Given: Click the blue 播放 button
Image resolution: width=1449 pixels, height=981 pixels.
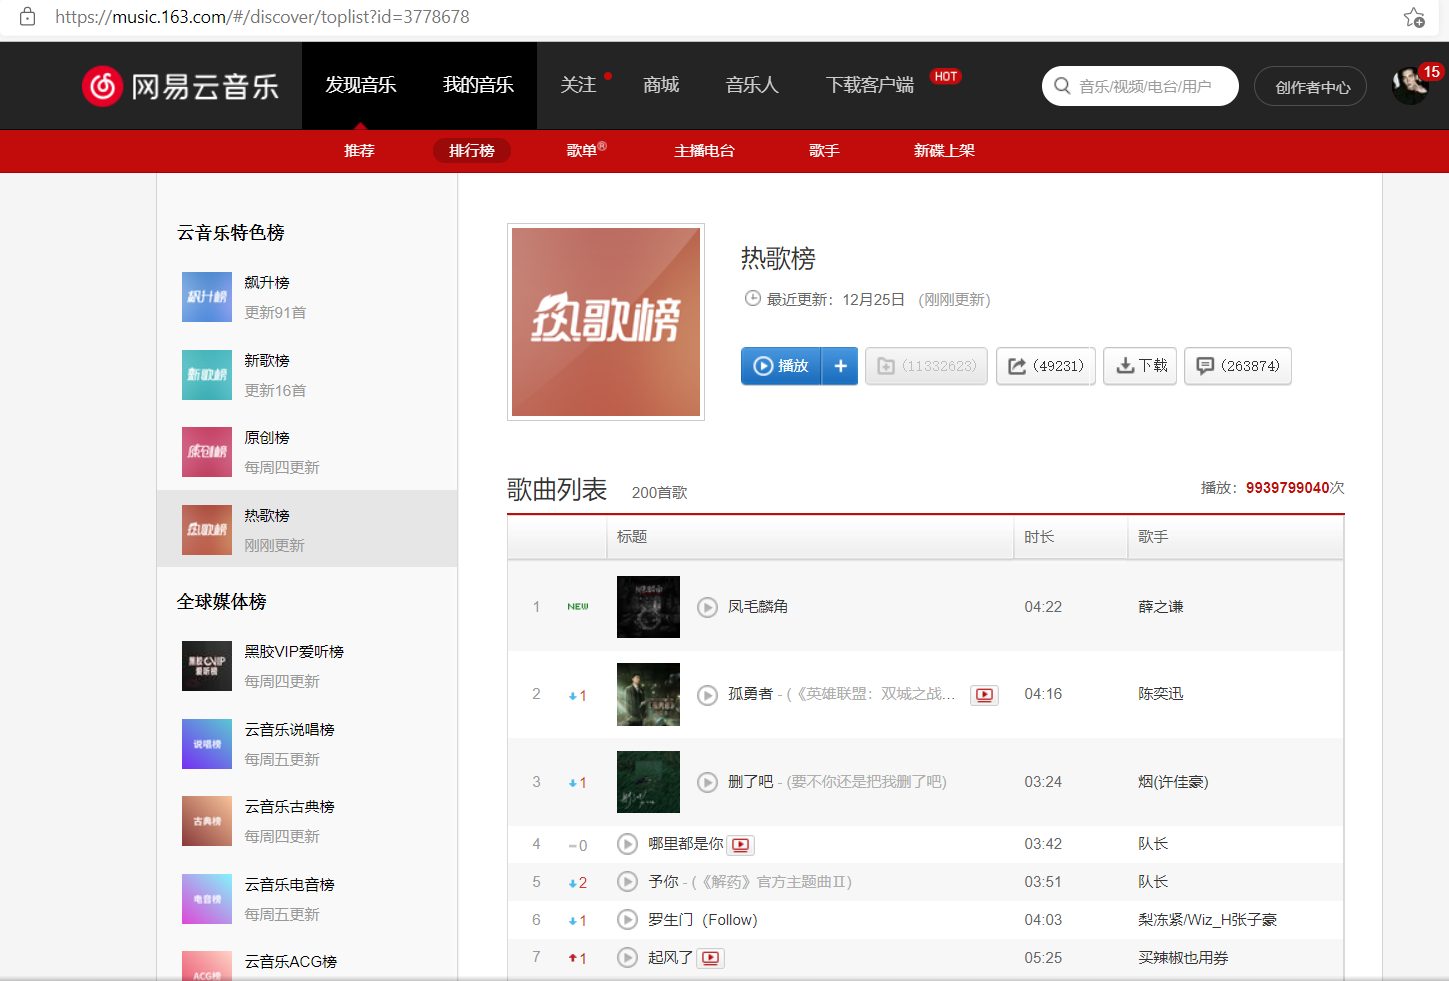Looking at the screenshot, I should click(x=781, y=366).
